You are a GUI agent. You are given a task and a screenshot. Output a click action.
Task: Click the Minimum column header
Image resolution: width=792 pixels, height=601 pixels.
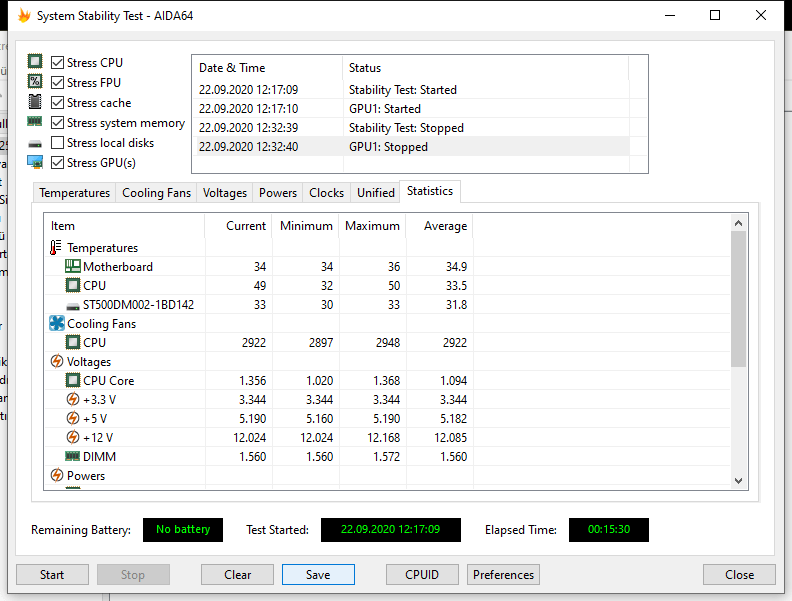306,226
